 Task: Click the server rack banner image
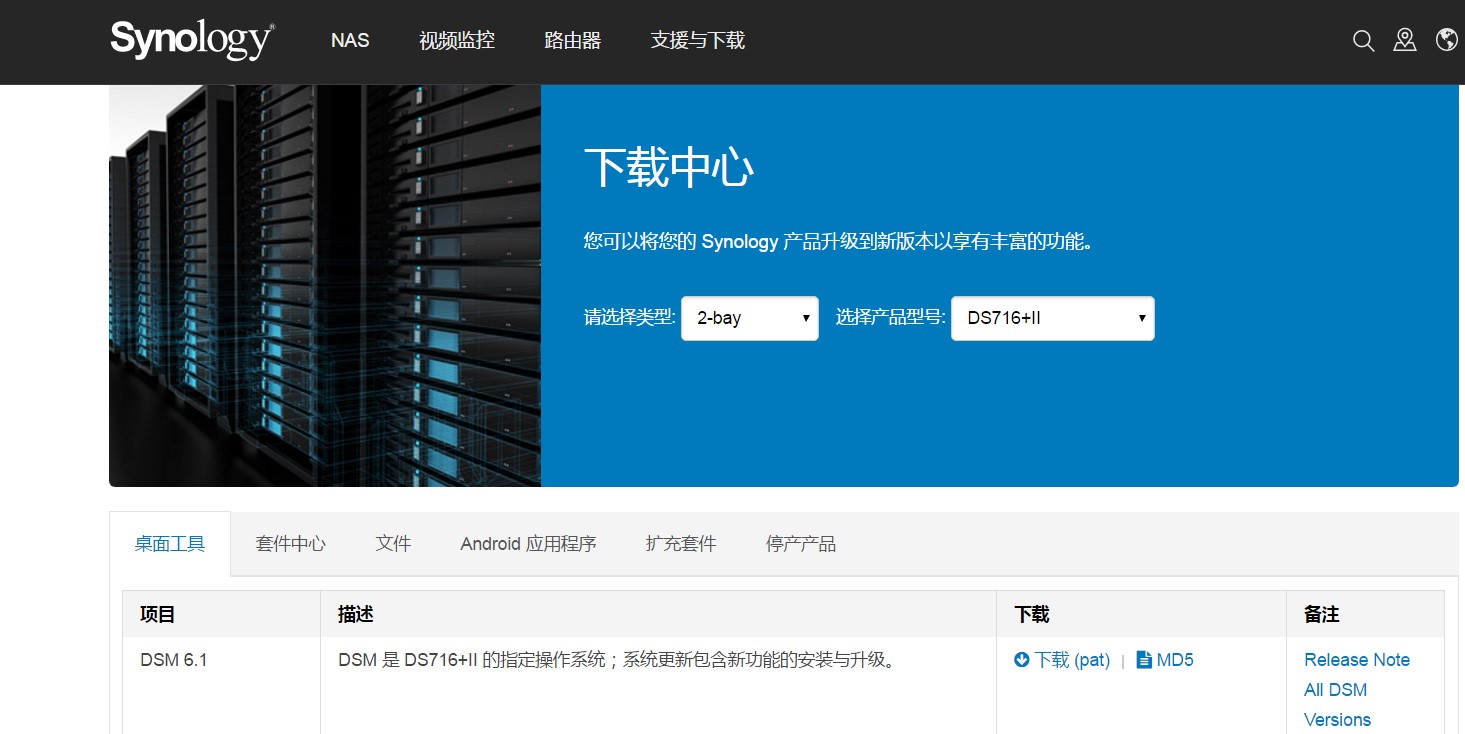325,286
